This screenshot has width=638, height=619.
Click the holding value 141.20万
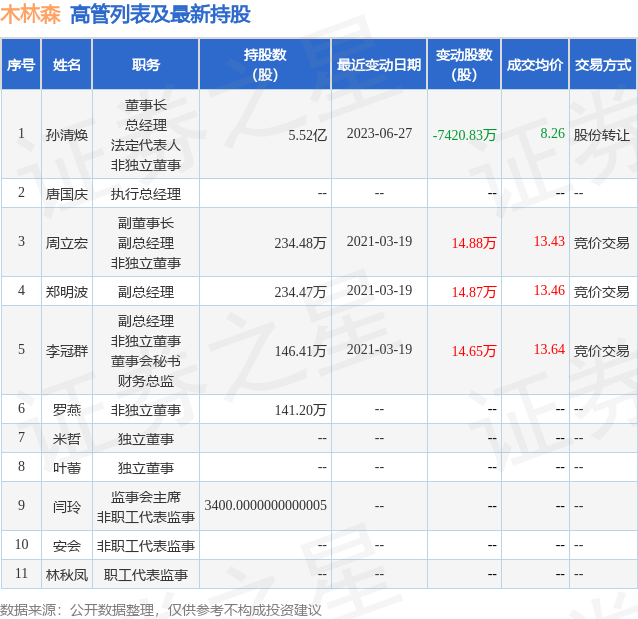(x=300, y=409)
